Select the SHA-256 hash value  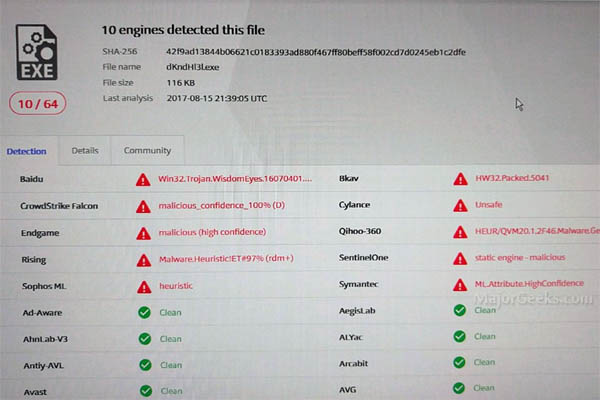[x=316, y=52]
